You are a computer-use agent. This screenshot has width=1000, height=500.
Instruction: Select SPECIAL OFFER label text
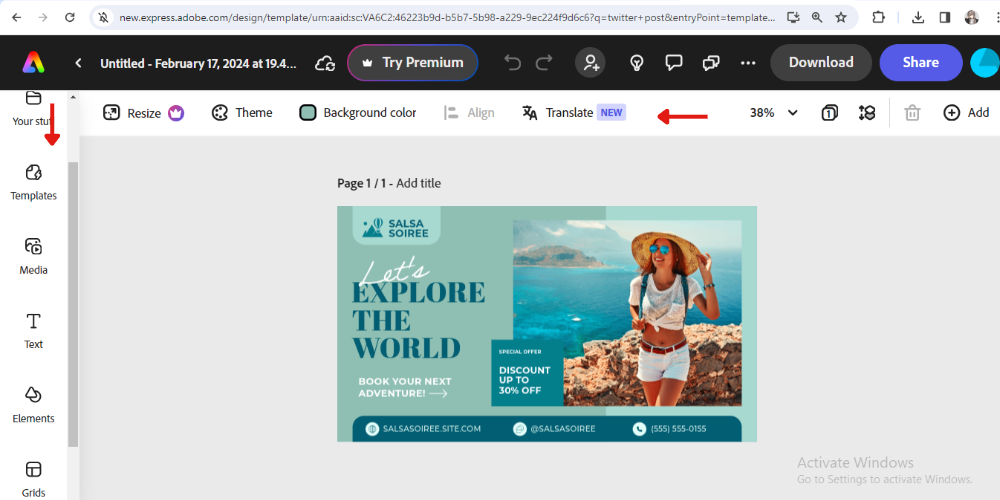pyautogui.click(x=520, y=351)
